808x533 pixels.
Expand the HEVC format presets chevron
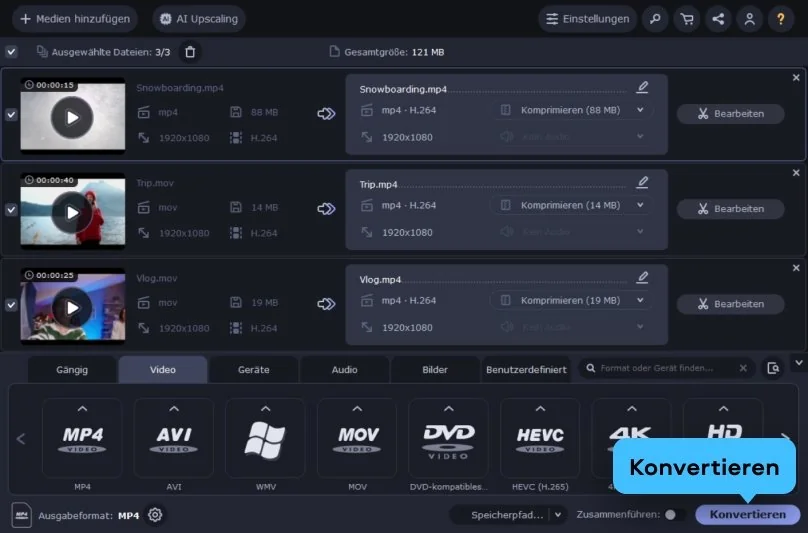[540, 409]
